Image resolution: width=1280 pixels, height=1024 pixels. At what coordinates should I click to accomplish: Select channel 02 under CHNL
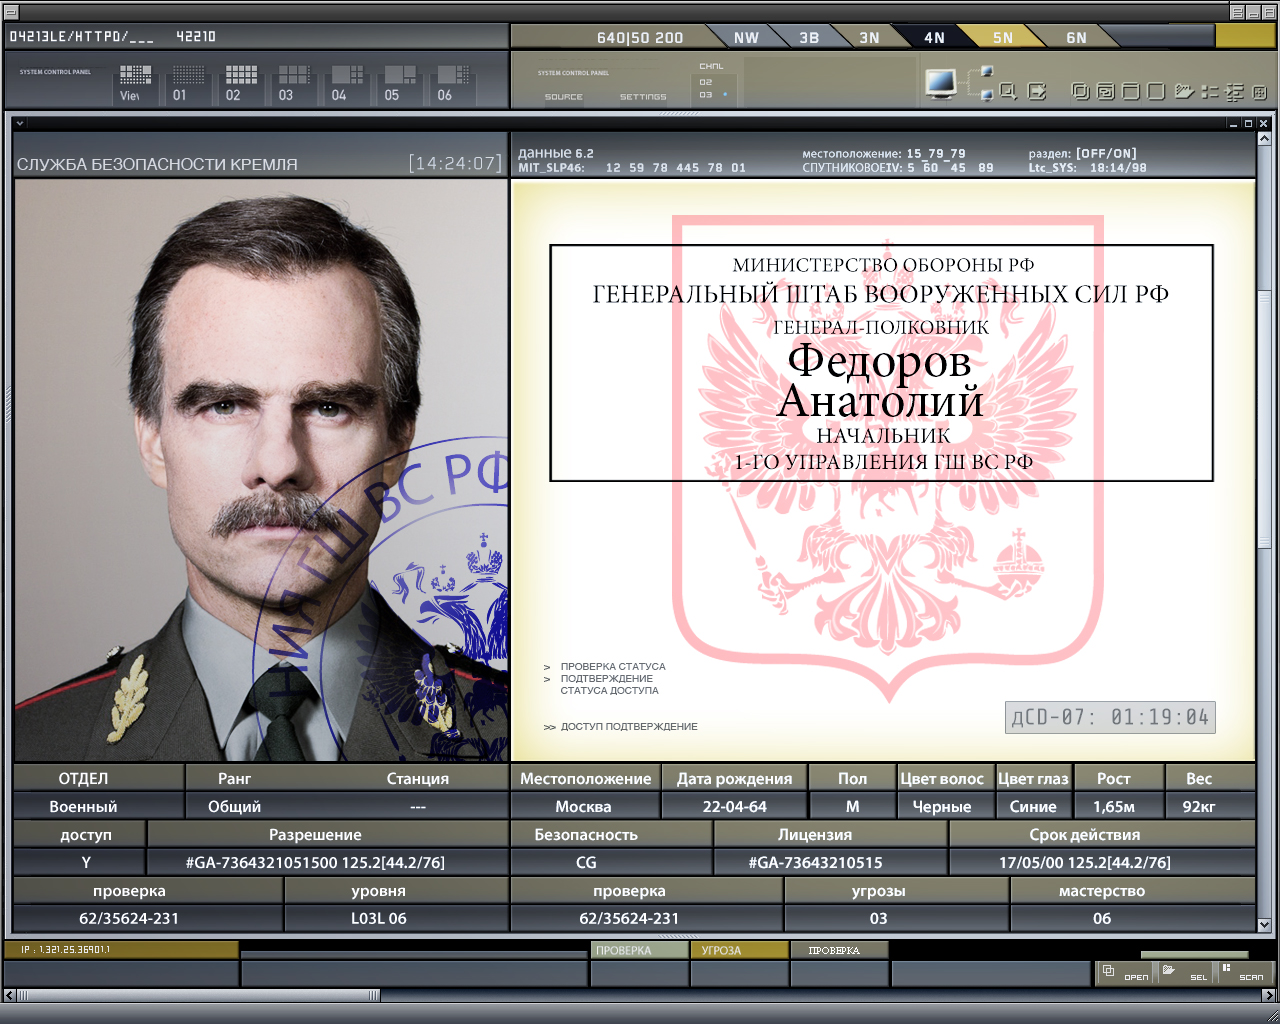pos(706,82)
